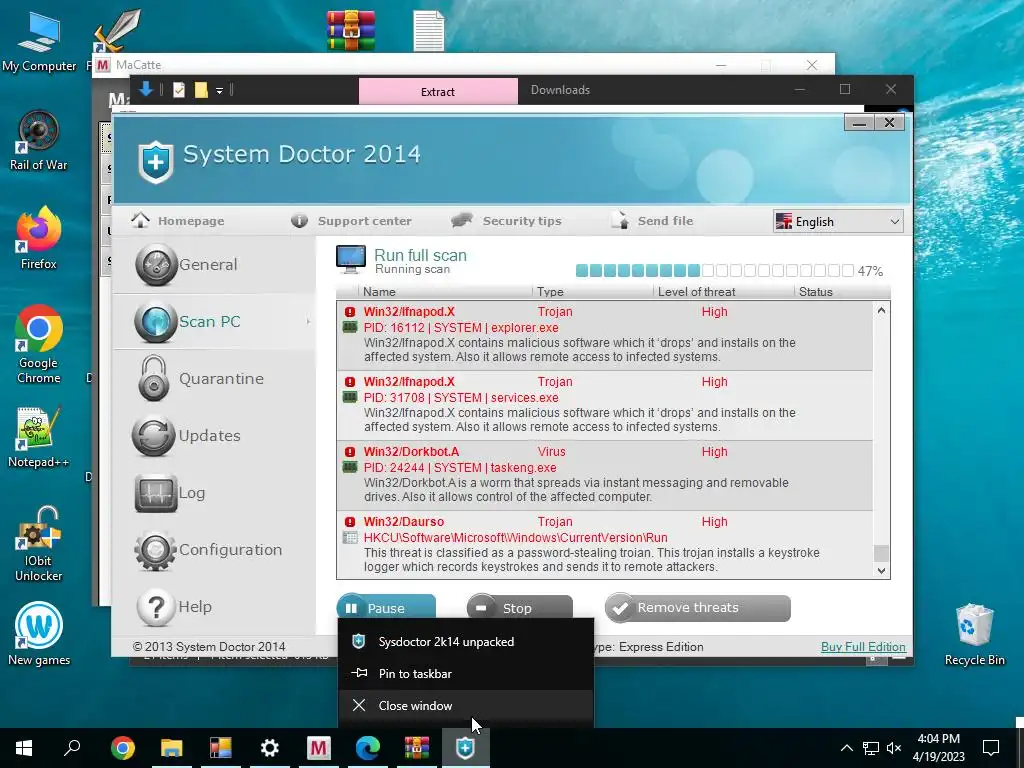The width and height of the screenshot is (1024, 768).
Task: Open the notification center icon
Action: tap(991, 748)
